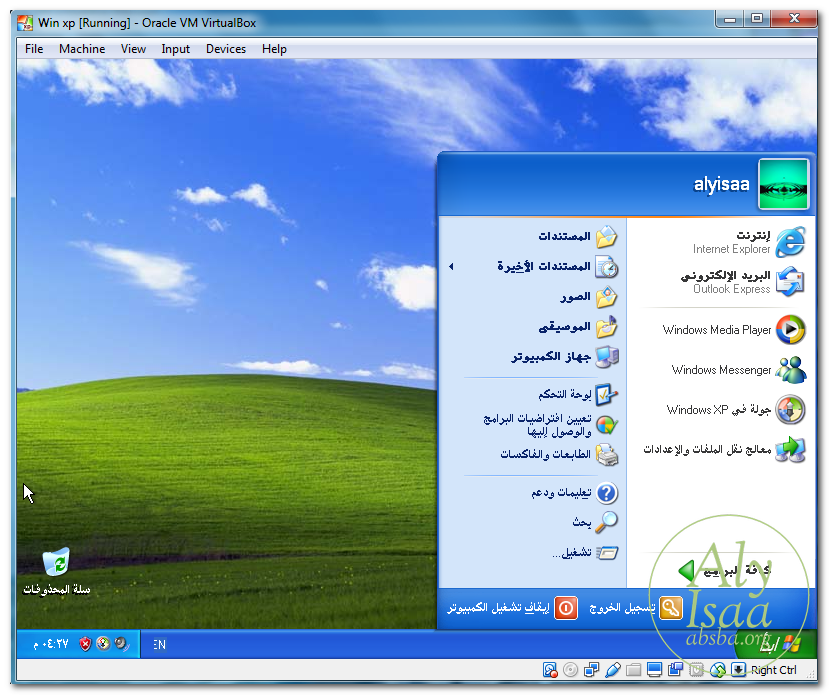
Task: Click the taskbar clock
Action: 51,645
